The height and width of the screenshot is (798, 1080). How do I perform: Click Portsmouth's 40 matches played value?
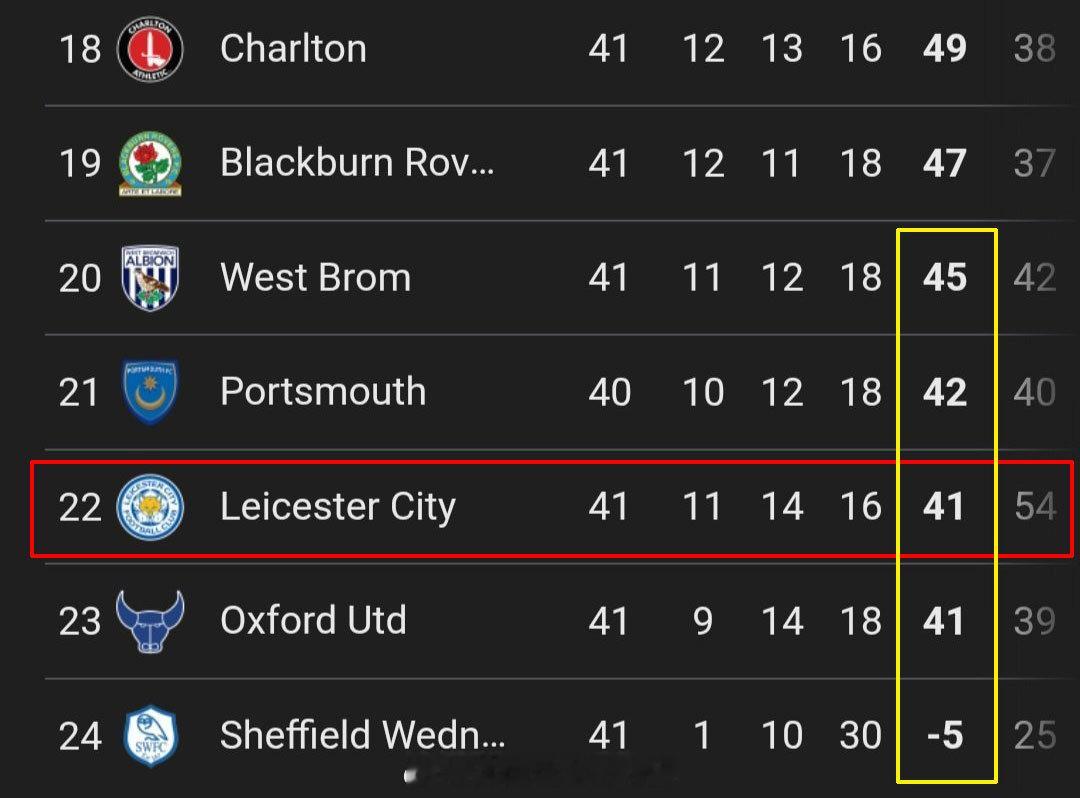point(609,392)
